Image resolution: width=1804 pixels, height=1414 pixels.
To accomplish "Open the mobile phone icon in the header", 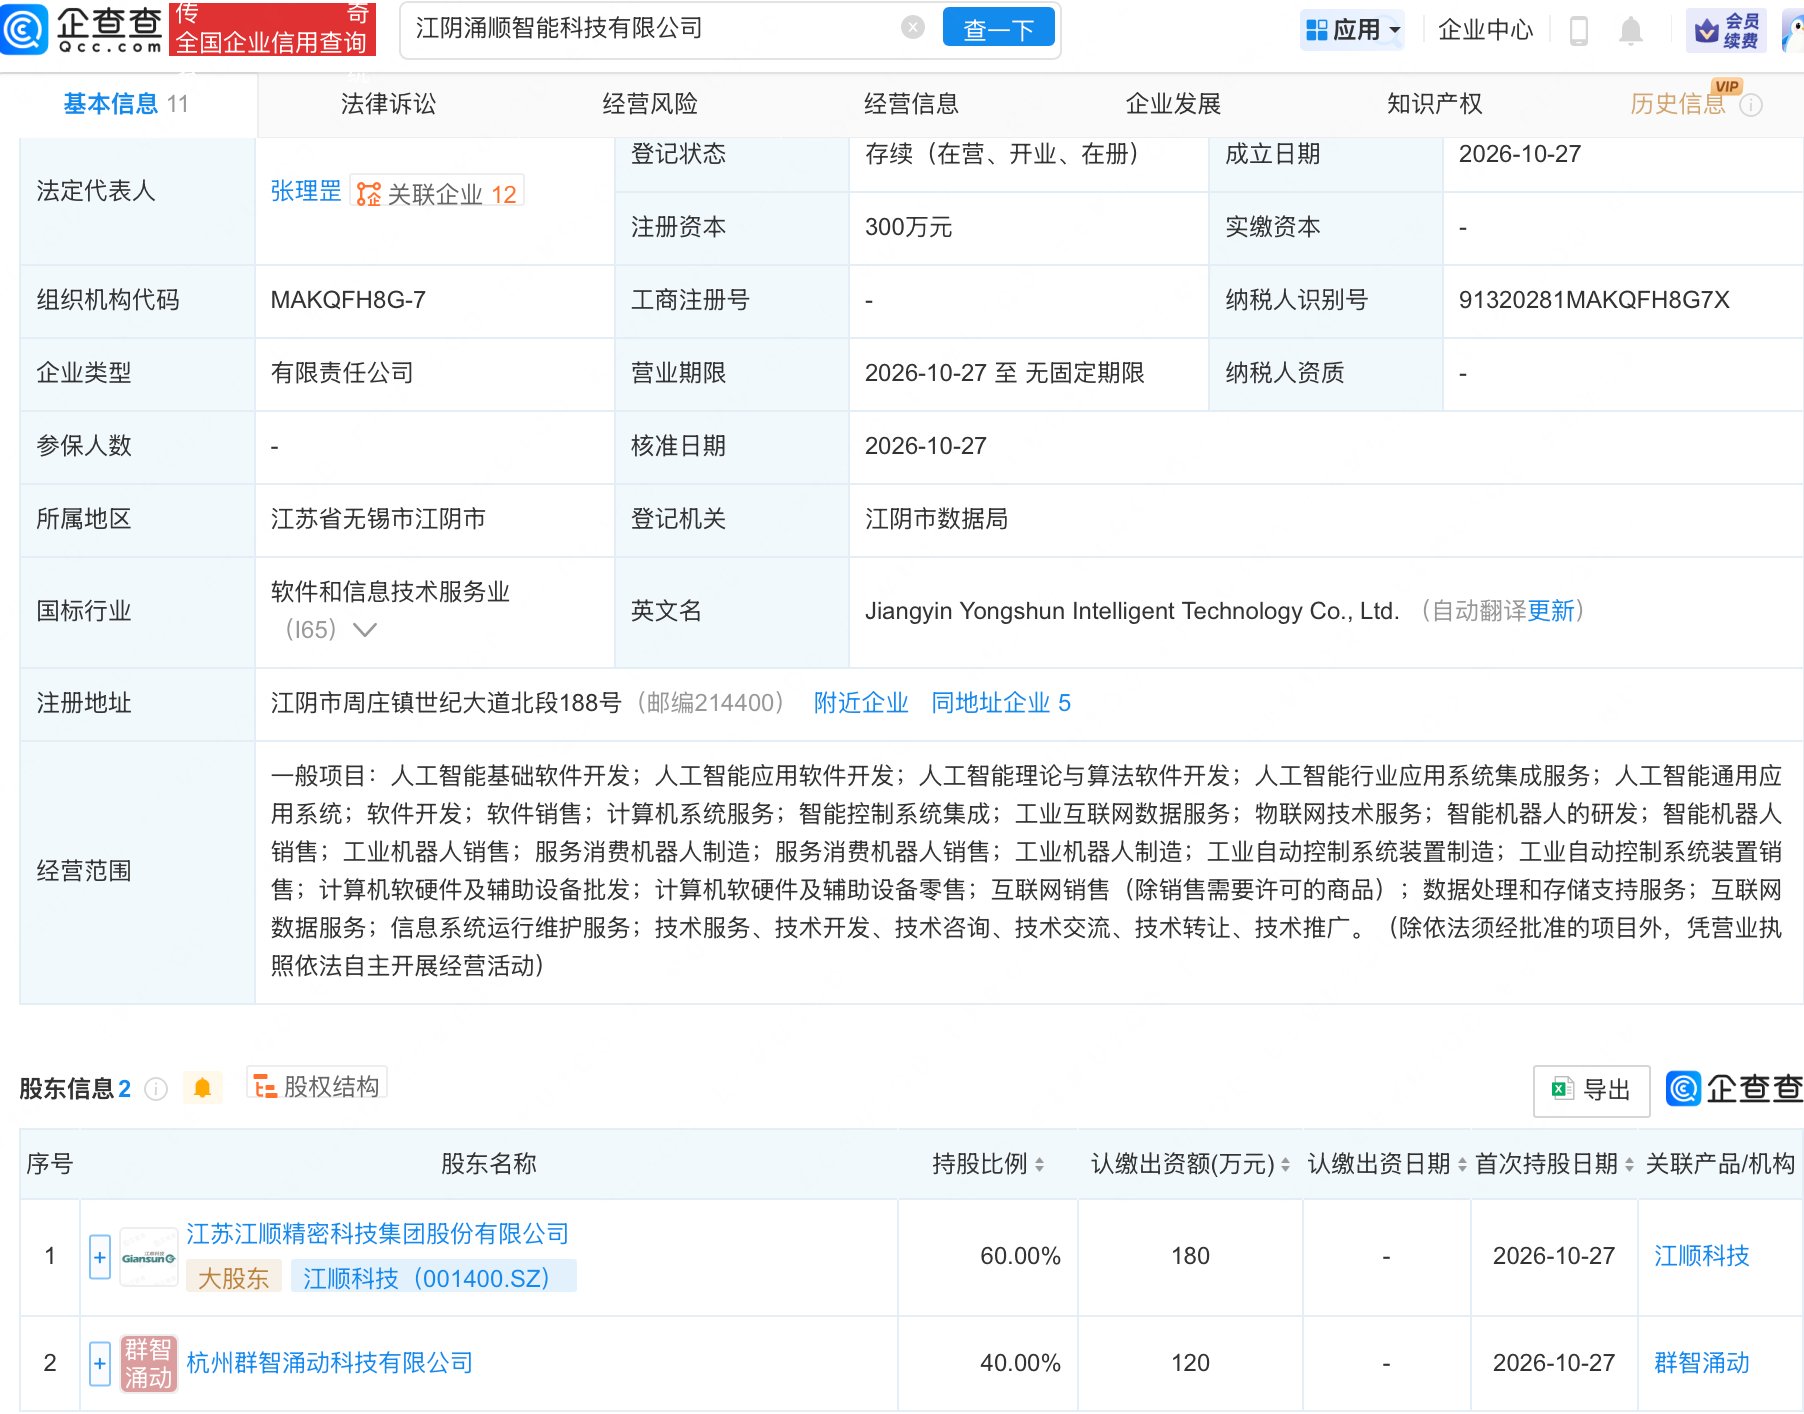I will [x=1579, y=30].
